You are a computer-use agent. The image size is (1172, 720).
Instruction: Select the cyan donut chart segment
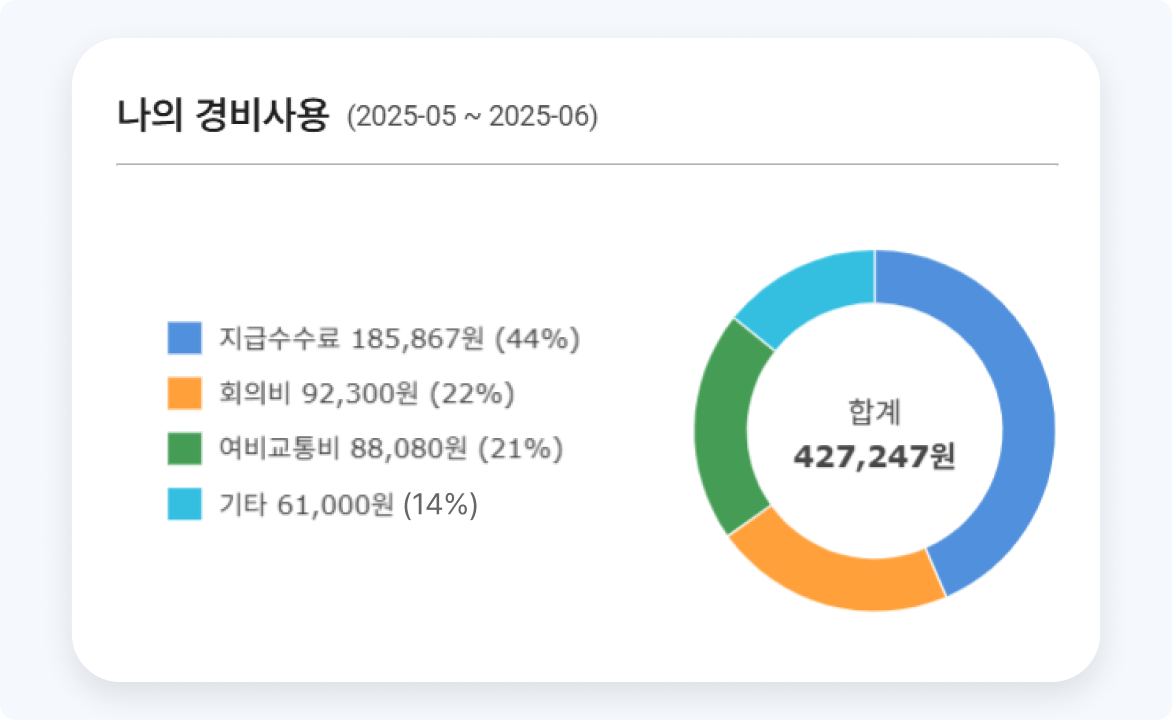[x=812, y=290]
